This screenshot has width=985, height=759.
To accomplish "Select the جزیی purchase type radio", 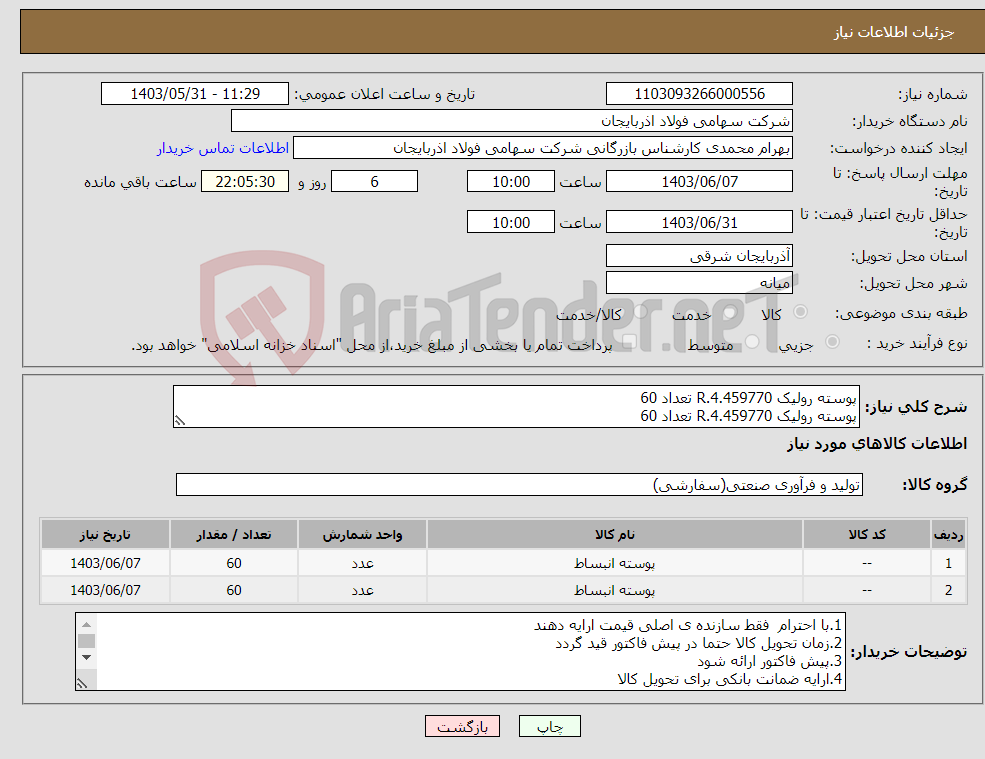I will click(832, 342).
